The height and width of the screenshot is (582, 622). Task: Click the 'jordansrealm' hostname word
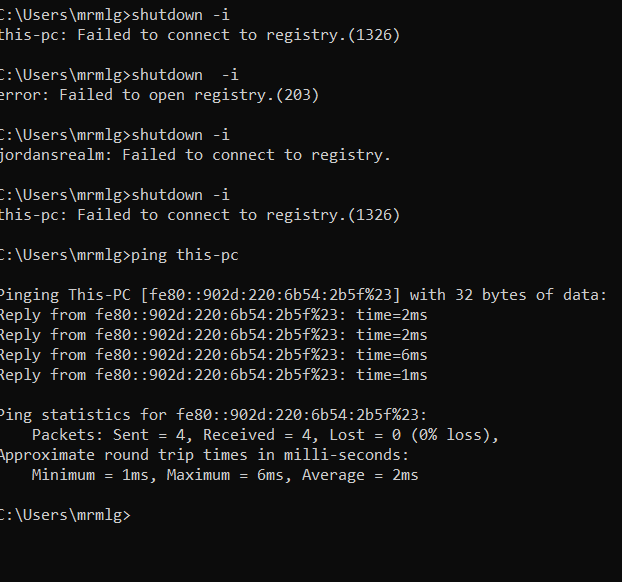tap(52, 155)
